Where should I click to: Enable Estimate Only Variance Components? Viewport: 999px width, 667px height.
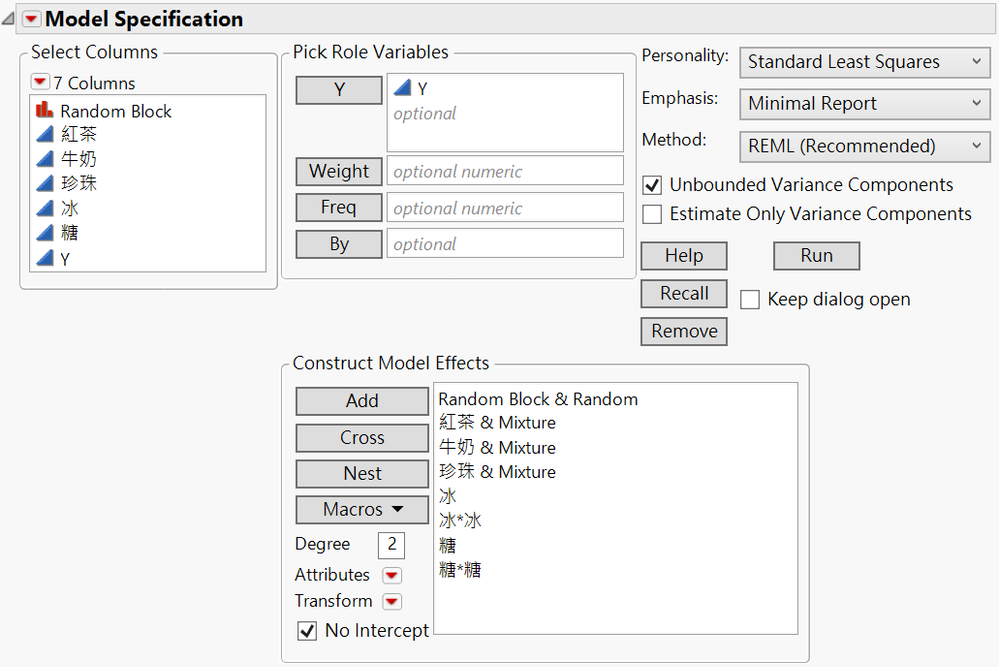[652, 214]
